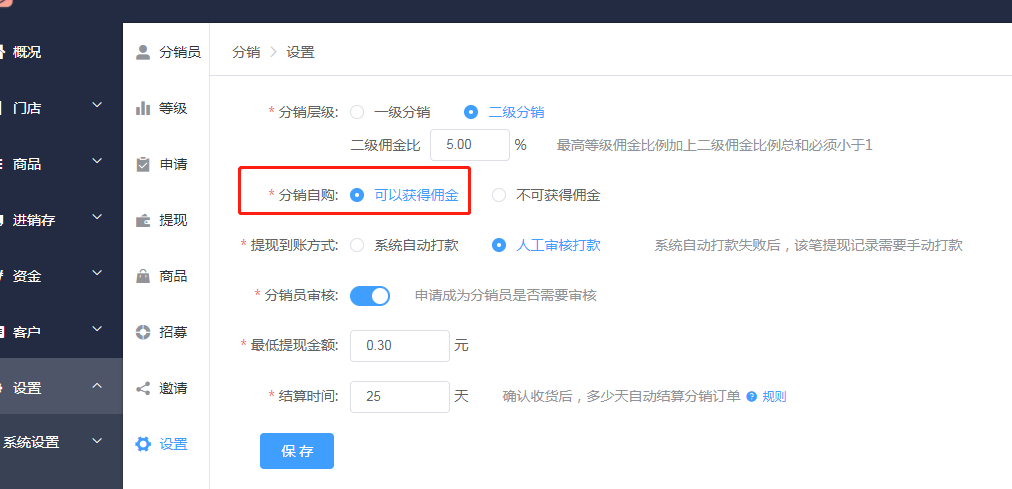This screenshot has height=489, width=1012.
Task: Open the 规则 link
Action: point(774,396)
